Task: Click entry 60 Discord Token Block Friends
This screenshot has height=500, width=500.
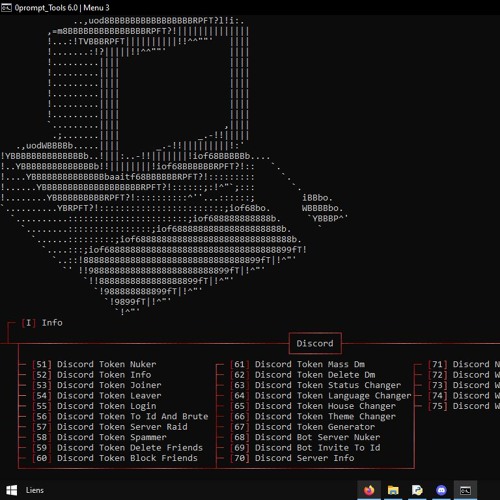Action: click(x=115, y=458)
